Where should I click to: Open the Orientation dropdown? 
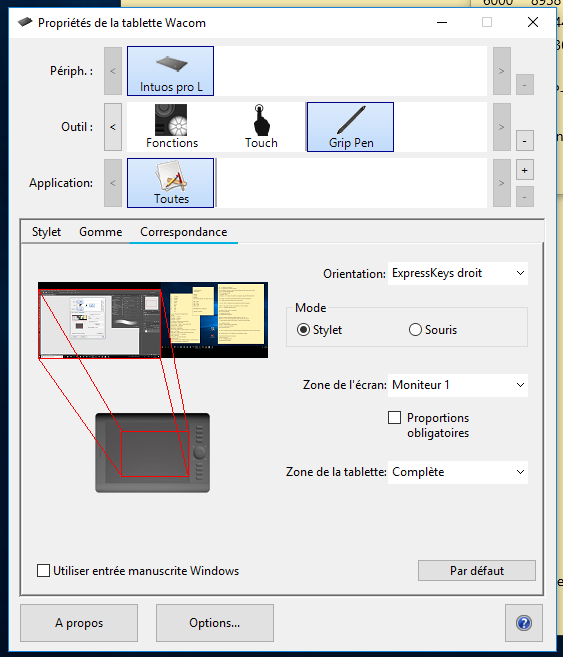(457, 273)
